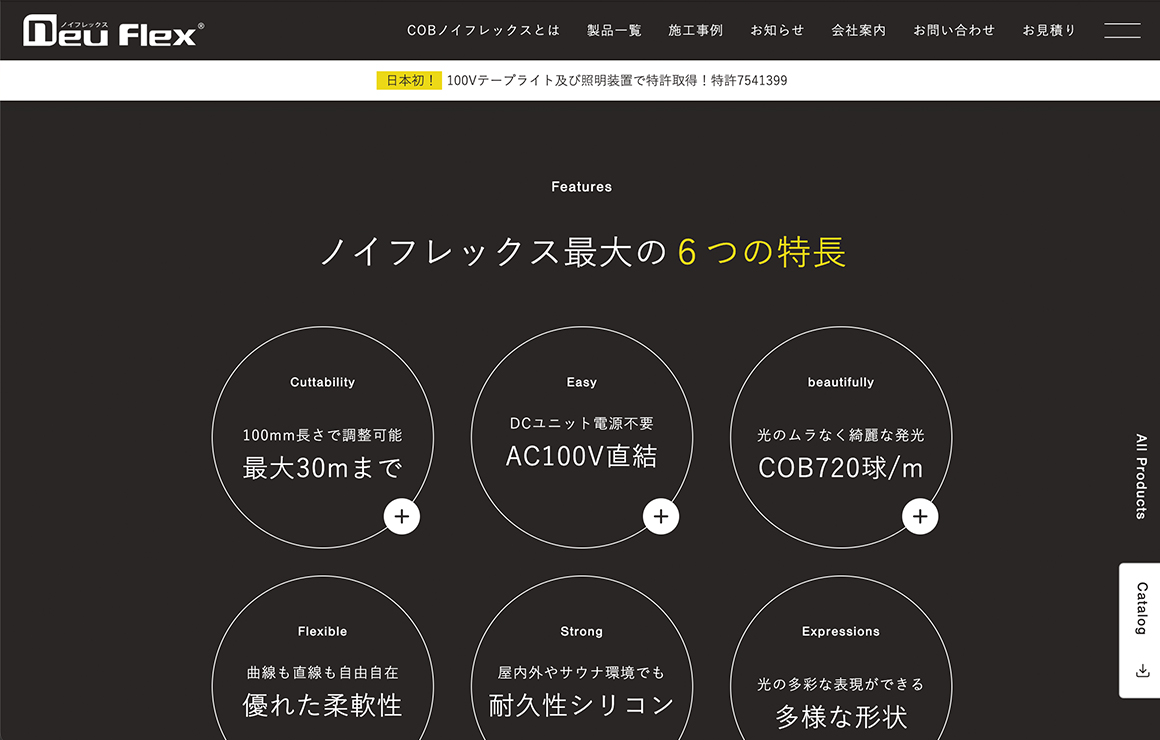Click the text DCユニット電源不要
The height and width of the screenshot is (740, 1160).
click(581, 423)
